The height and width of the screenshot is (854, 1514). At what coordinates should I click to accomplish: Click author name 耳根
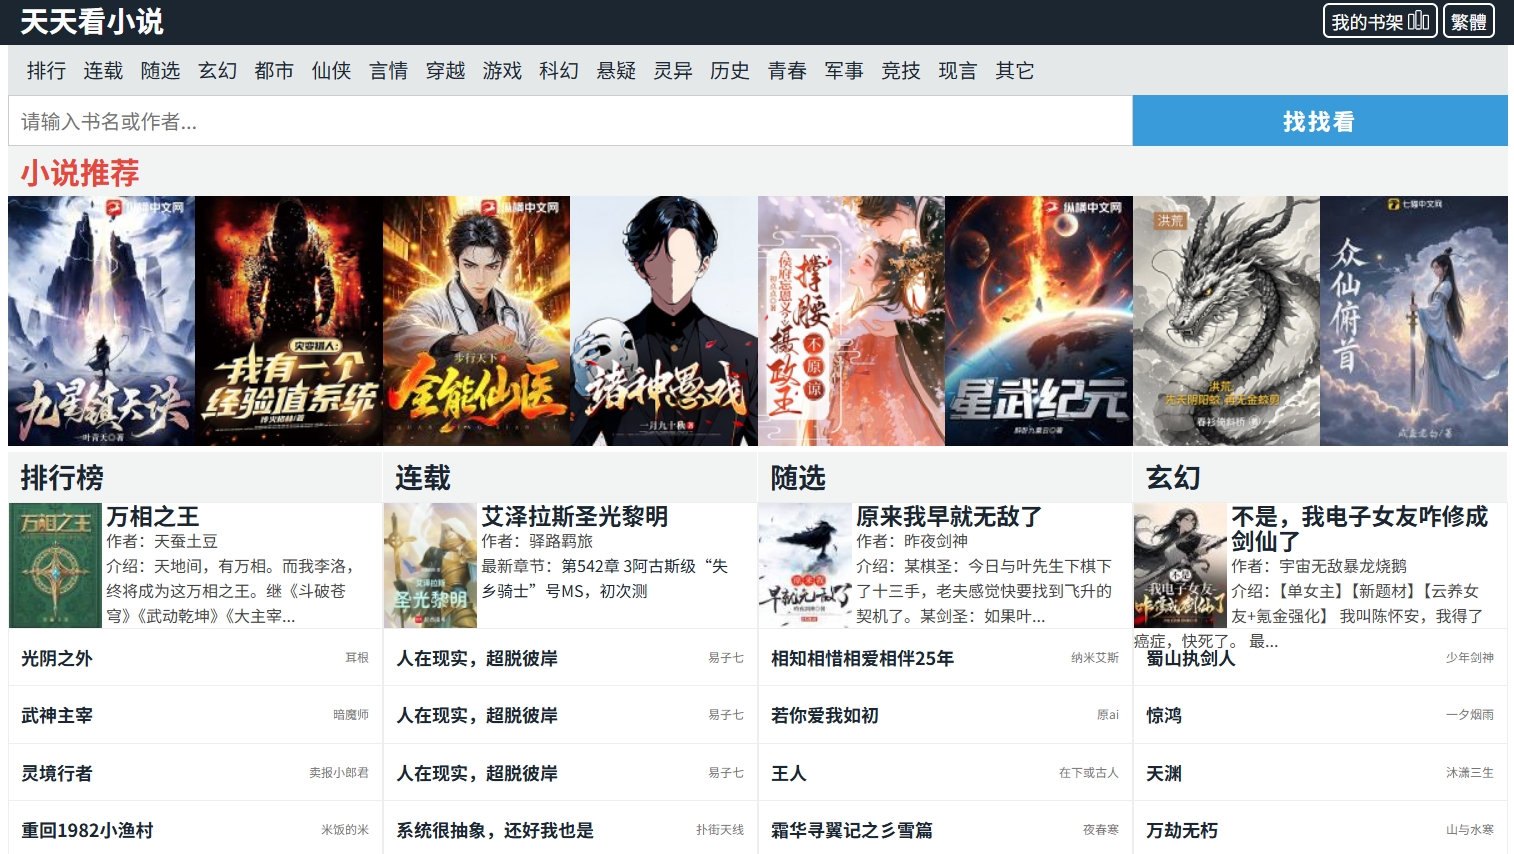(357, 658)
